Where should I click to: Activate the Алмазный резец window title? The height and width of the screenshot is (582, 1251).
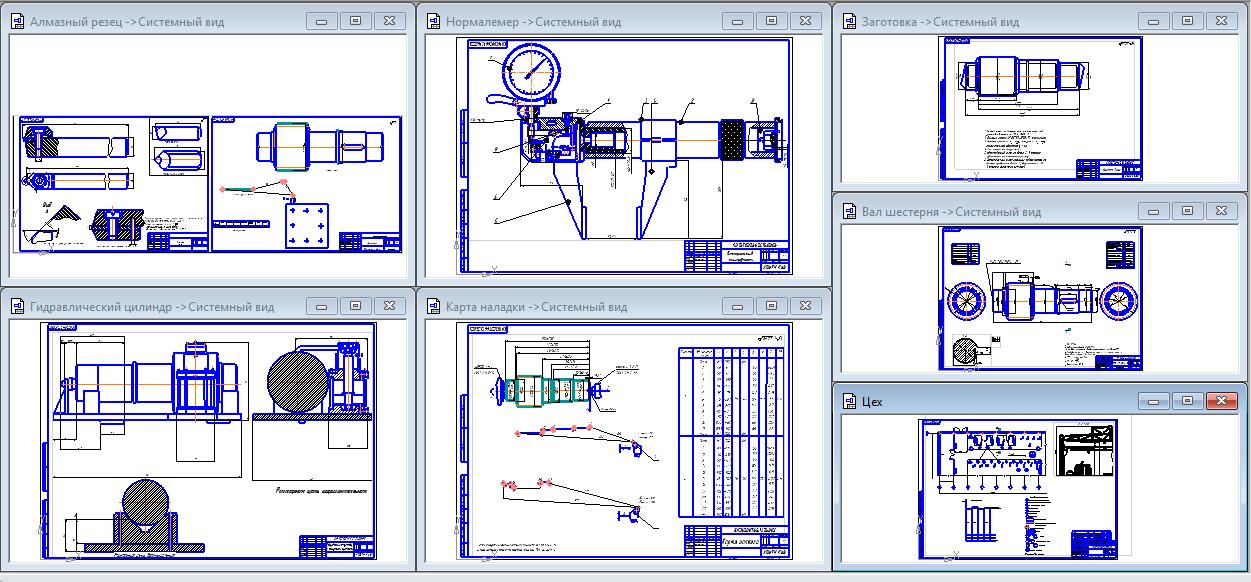[x=127, y=22]
